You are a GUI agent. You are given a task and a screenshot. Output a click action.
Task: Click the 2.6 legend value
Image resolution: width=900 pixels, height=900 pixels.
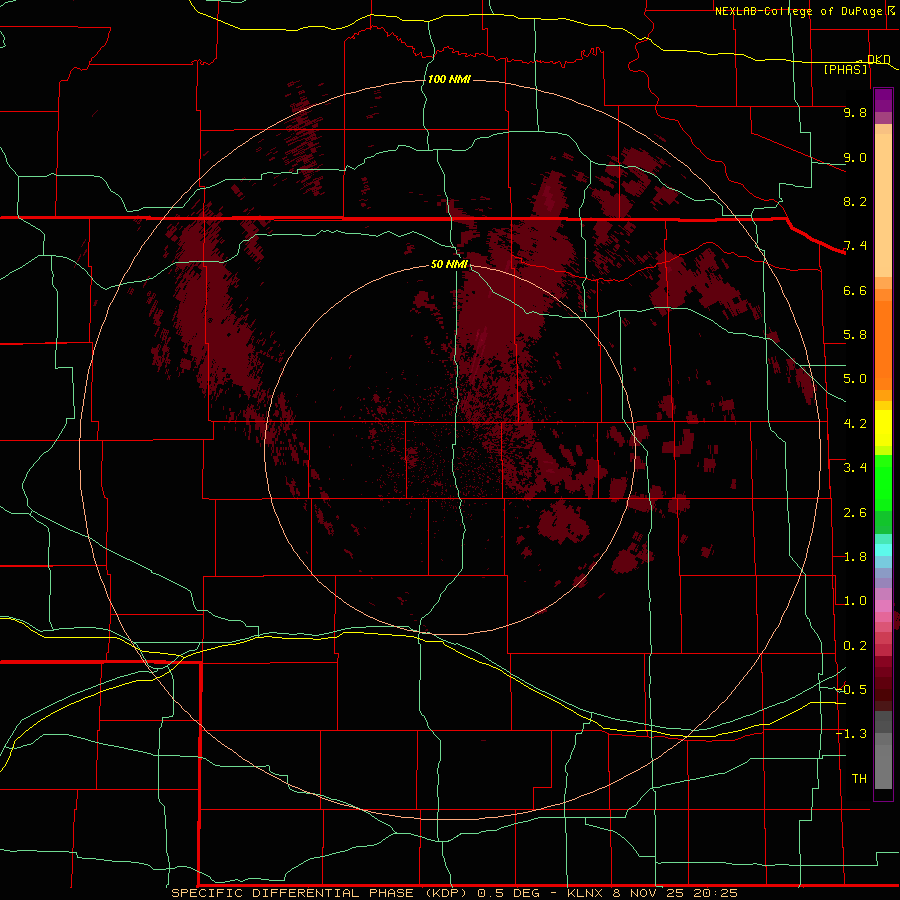coord(855,513)
